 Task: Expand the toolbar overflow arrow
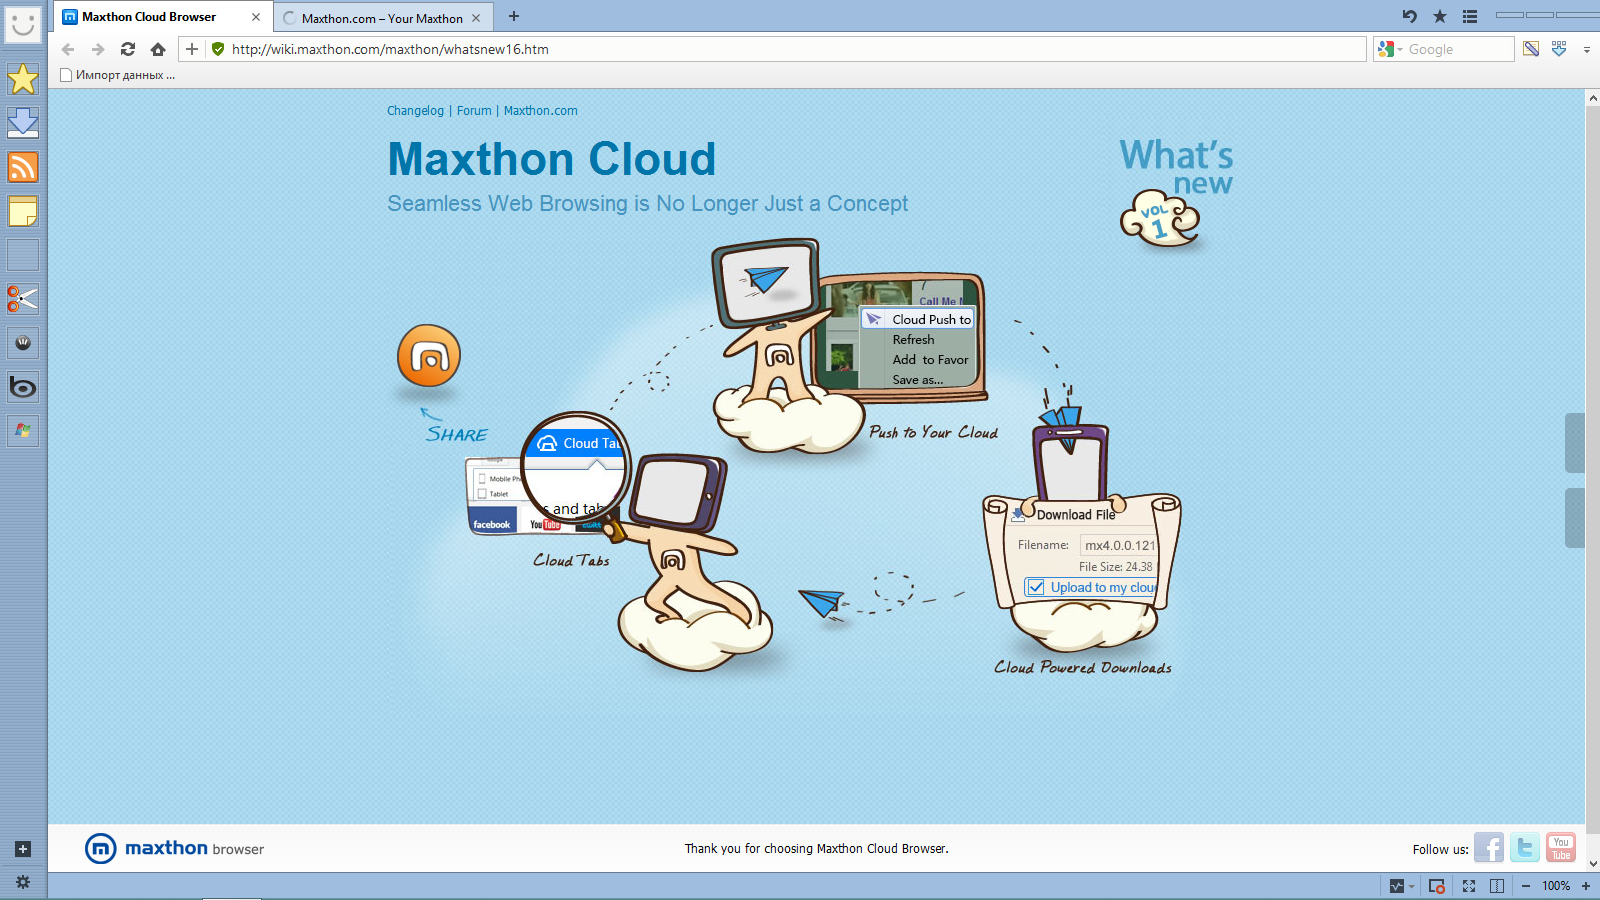click(1586, 50)
